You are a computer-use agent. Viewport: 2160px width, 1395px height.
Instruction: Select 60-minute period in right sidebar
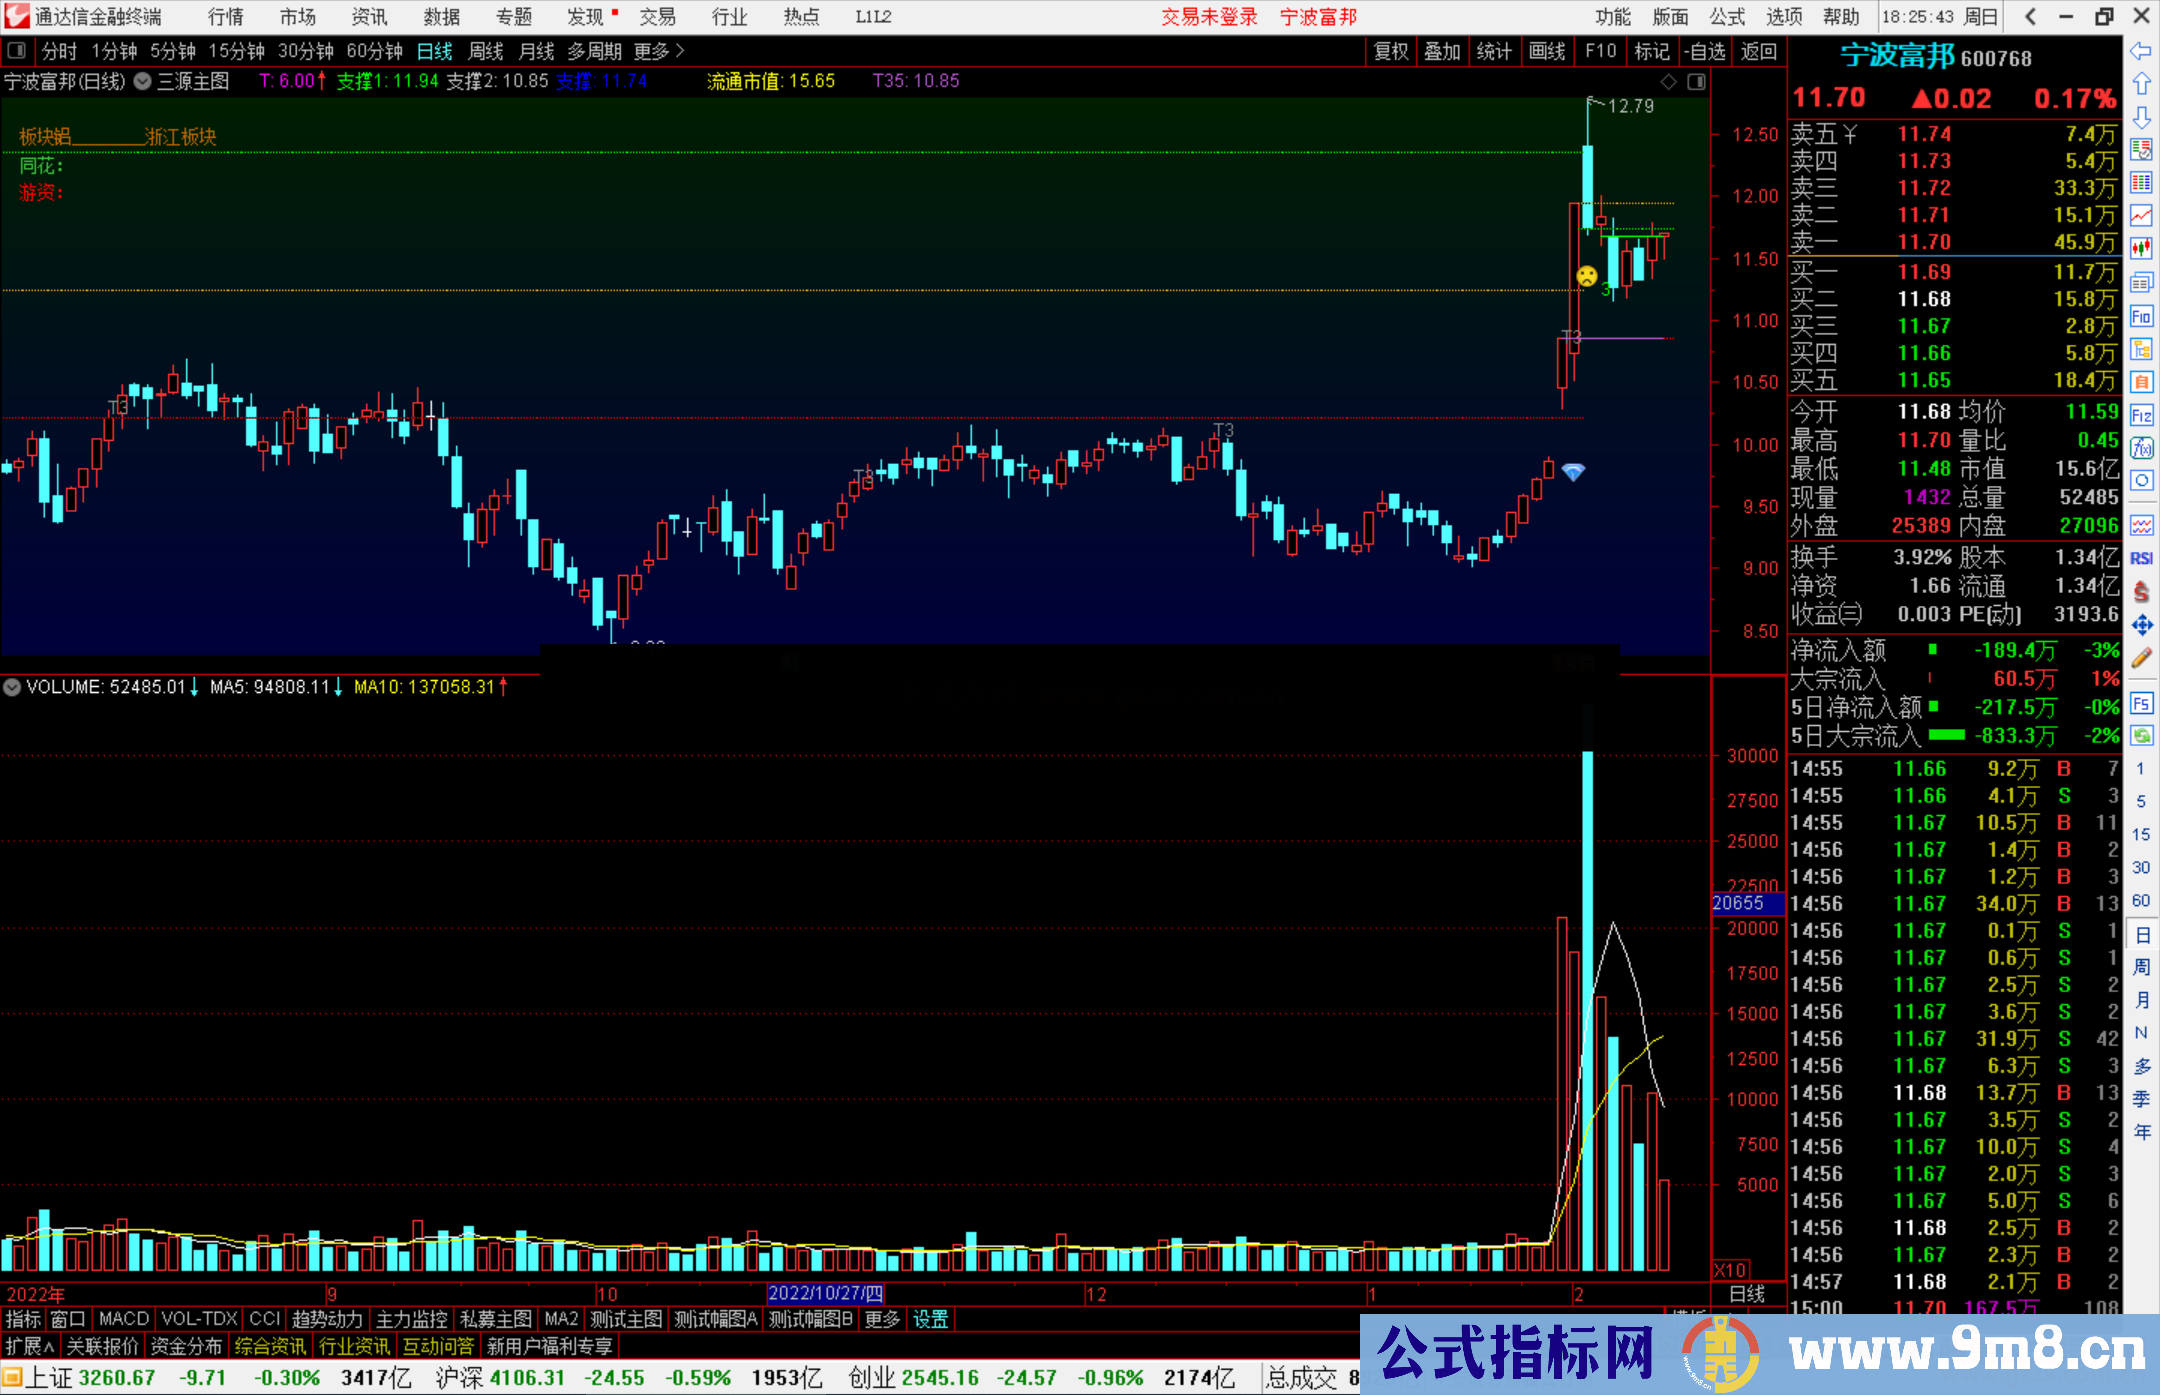2141,900
